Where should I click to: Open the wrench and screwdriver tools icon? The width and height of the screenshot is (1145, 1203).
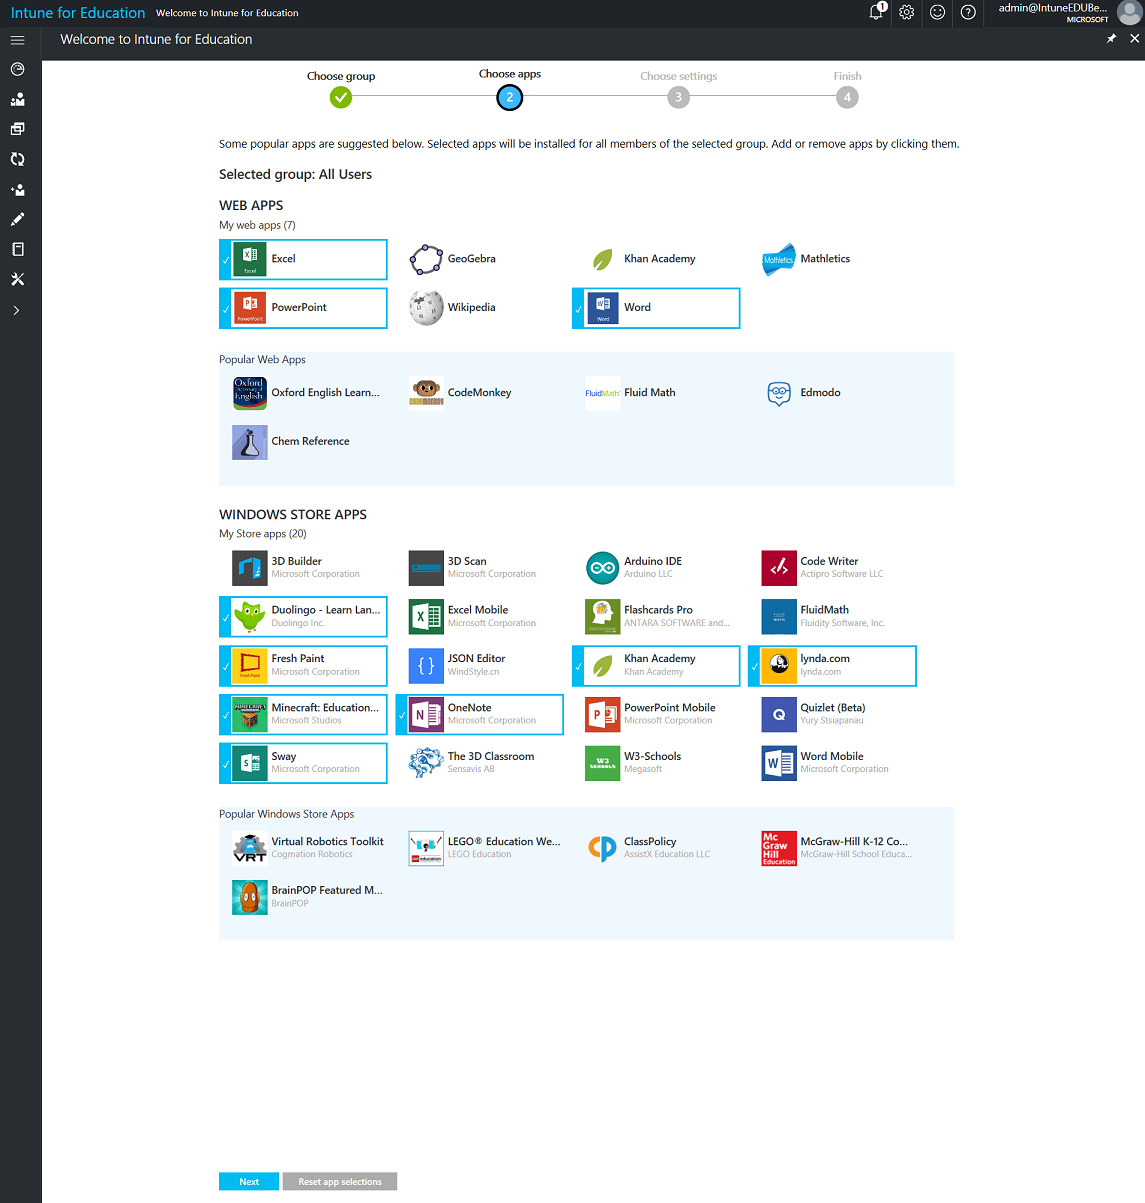coord(17,279)
